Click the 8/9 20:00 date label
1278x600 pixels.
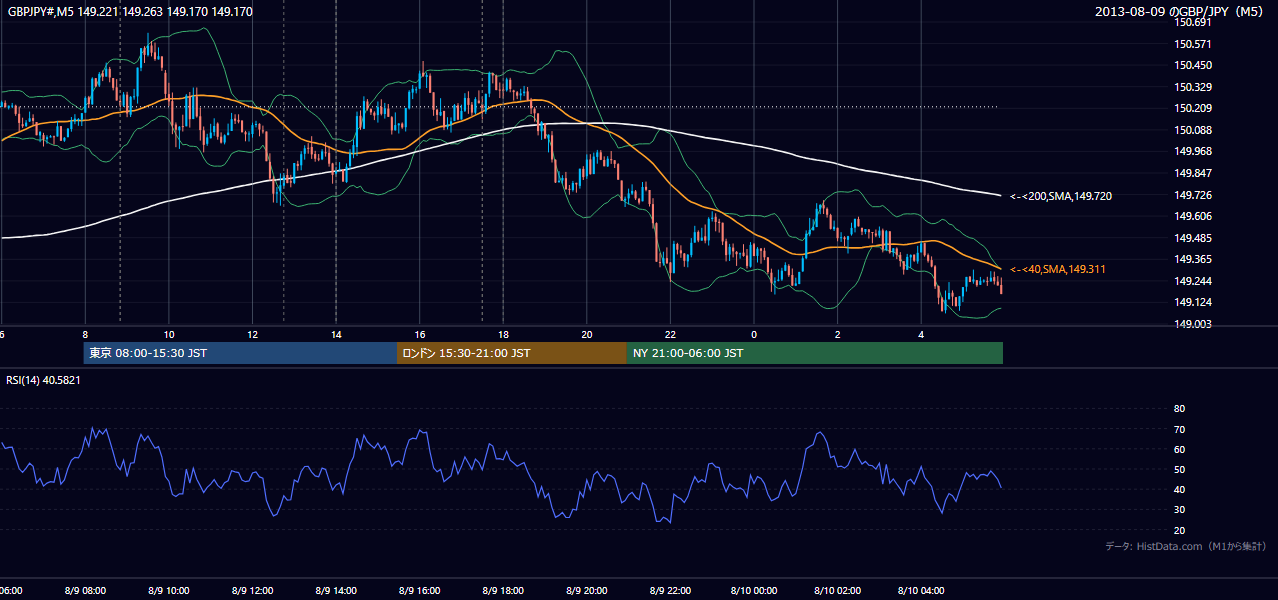pyautogui.click(x=585, y=590)
